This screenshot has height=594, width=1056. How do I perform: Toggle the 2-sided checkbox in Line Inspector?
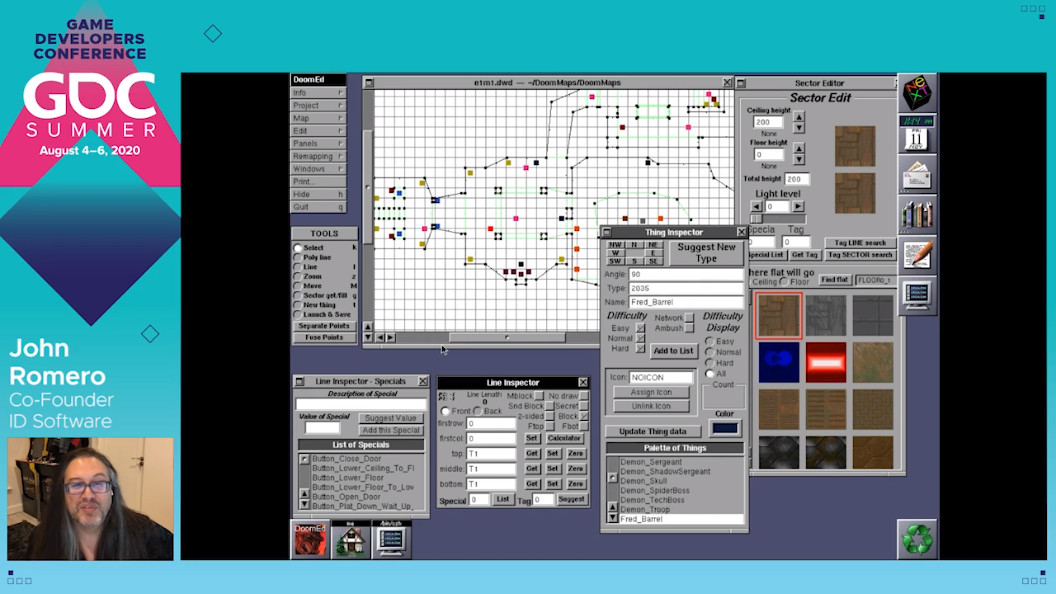click(x=550, y=416)
